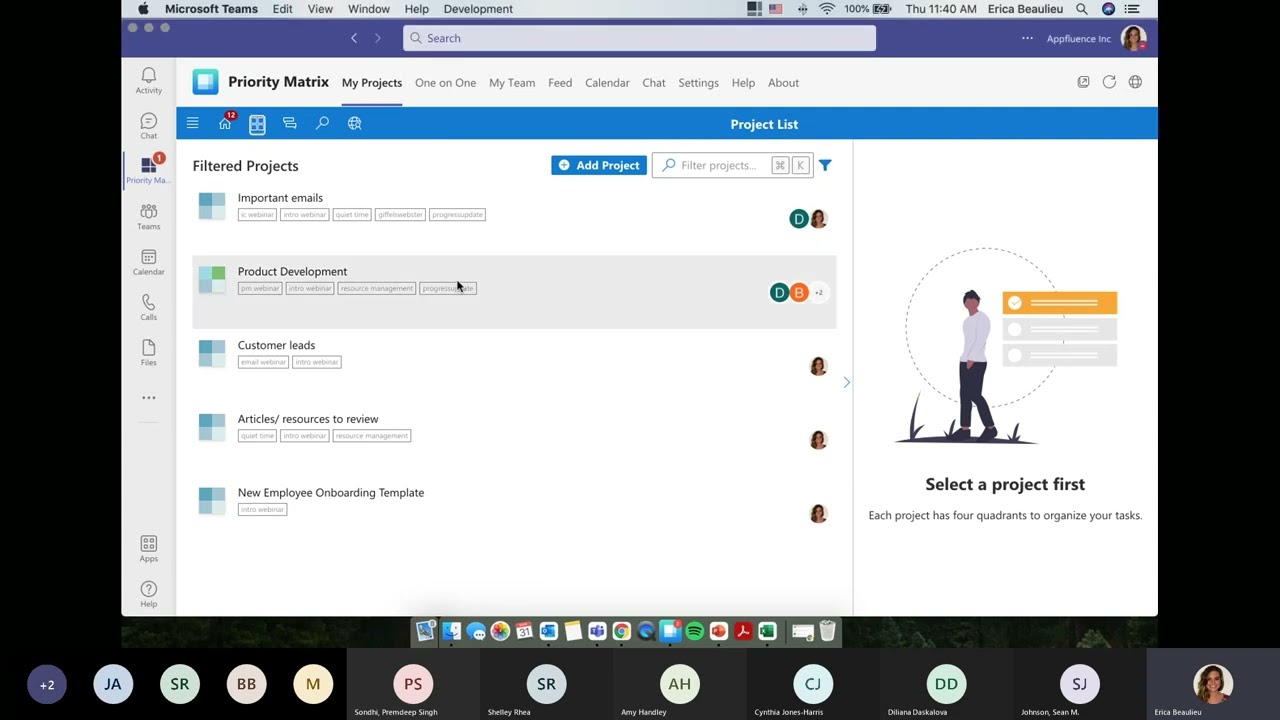
Task: Open hamburger menu in blue toolbar
Action: pos(192,123)
